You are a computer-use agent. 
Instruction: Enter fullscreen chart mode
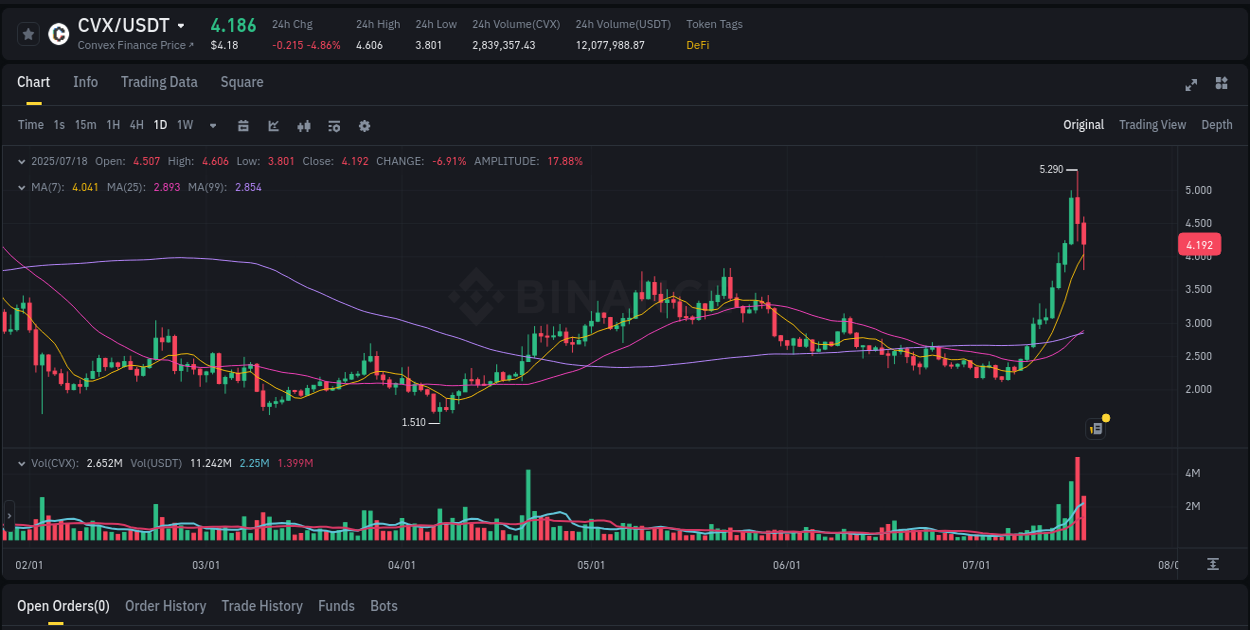coord(1190,85)
